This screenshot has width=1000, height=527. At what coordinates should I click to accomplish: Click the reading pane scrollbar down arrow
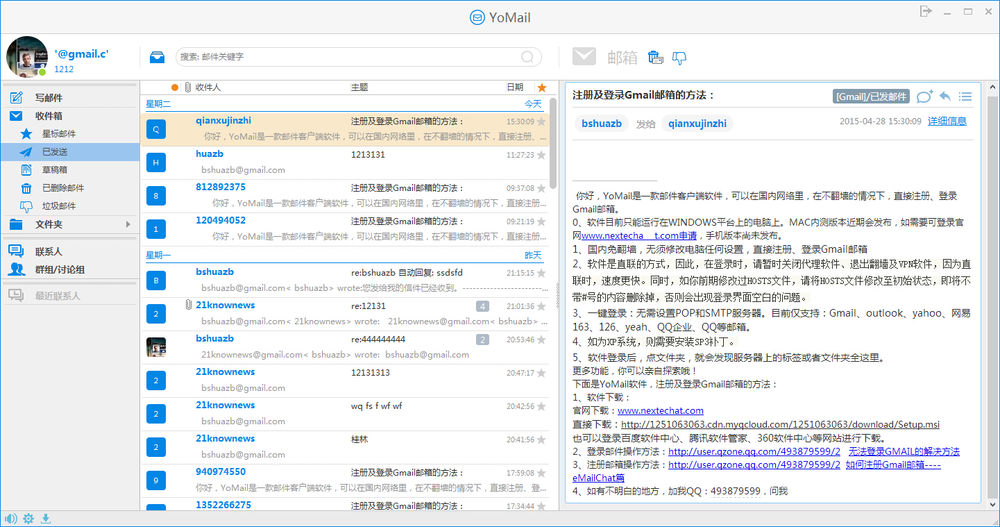coord(993,505)
